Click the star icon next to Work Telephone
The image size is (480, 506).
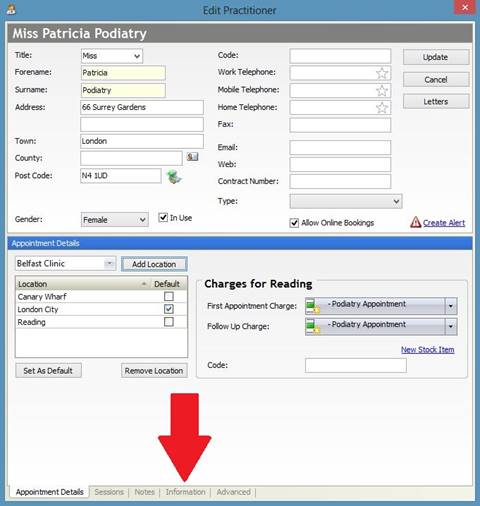382,73
